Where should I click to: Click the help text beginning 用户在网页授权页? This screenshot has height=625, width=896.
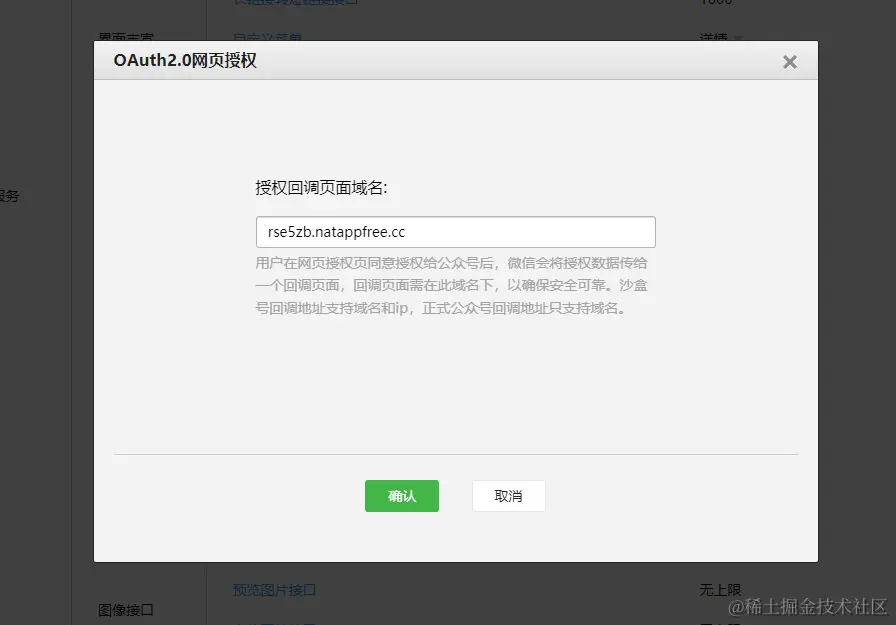coord(451,286)
